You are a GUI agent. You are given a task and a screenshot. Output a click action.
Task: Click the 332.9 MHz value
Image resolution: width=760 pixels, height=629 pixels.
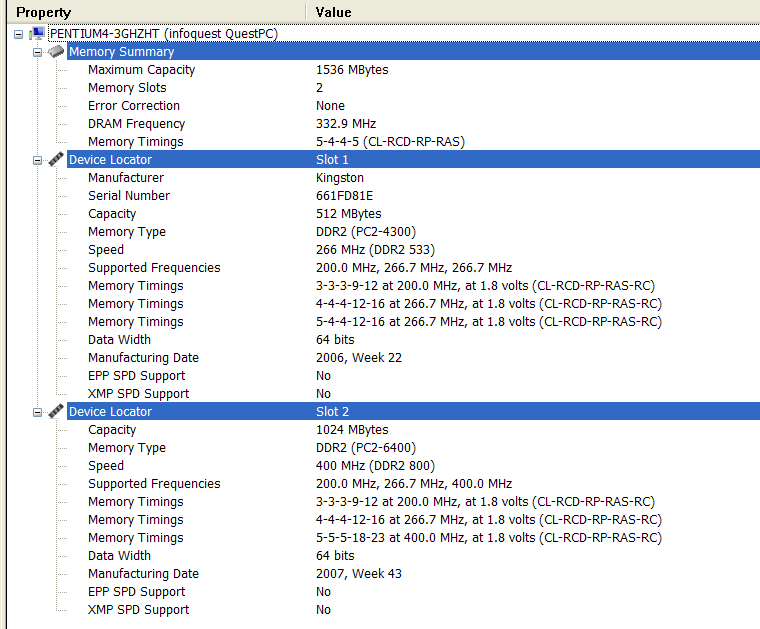(x=346, y=124)
